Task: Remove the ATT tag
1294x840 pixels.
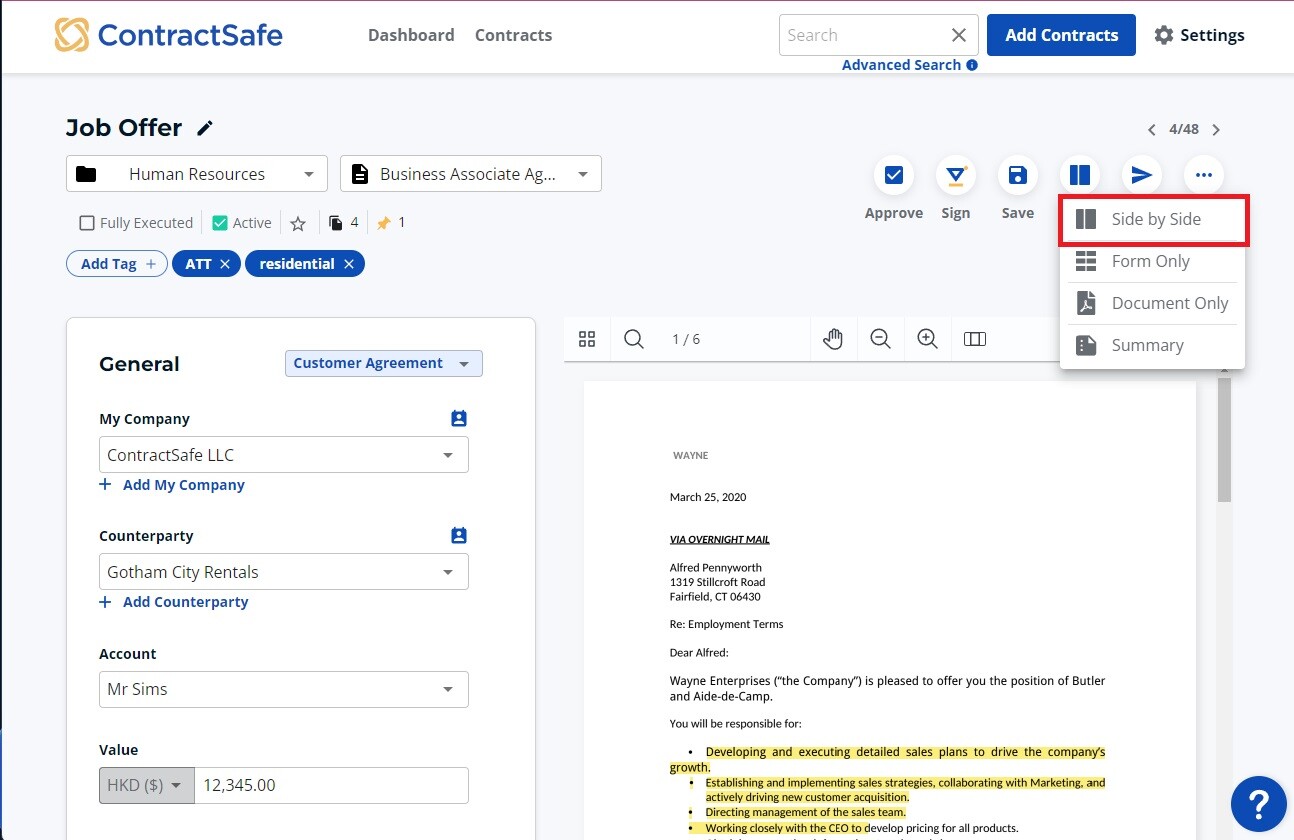Action: tap(225, 264)
